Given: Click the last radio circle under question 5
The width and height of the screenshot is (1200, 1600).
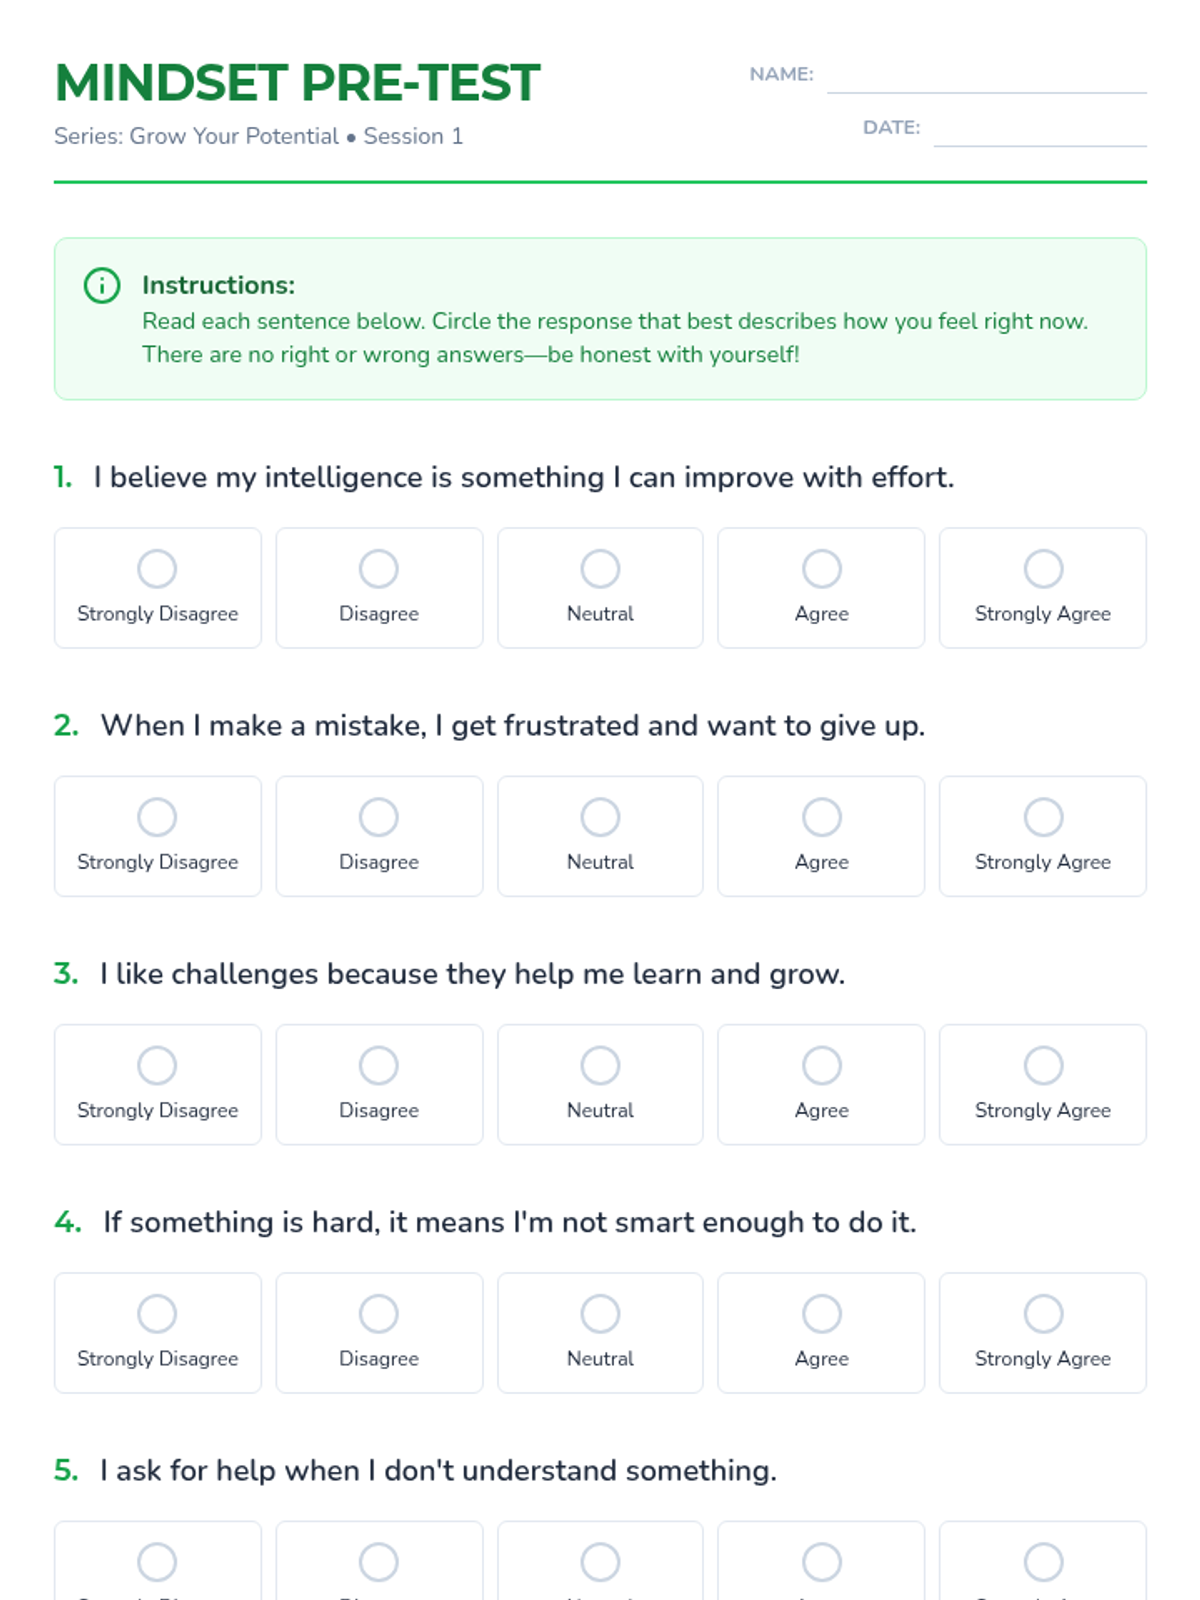Looking at the screenshot, I should 1043,1562.
